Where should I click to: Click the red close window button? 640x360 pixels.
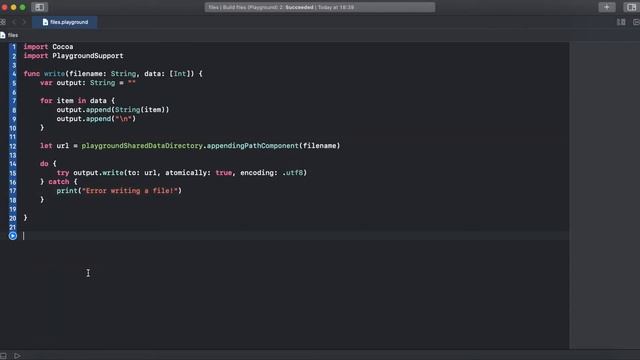4,7
